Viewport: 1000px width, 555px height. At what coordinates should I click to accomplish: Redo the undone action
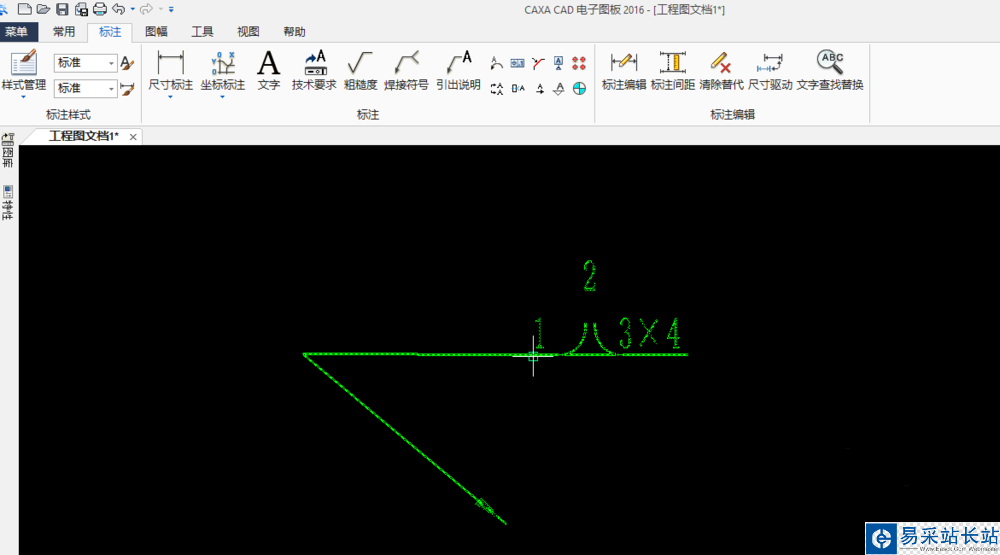(x=146, y=9)
